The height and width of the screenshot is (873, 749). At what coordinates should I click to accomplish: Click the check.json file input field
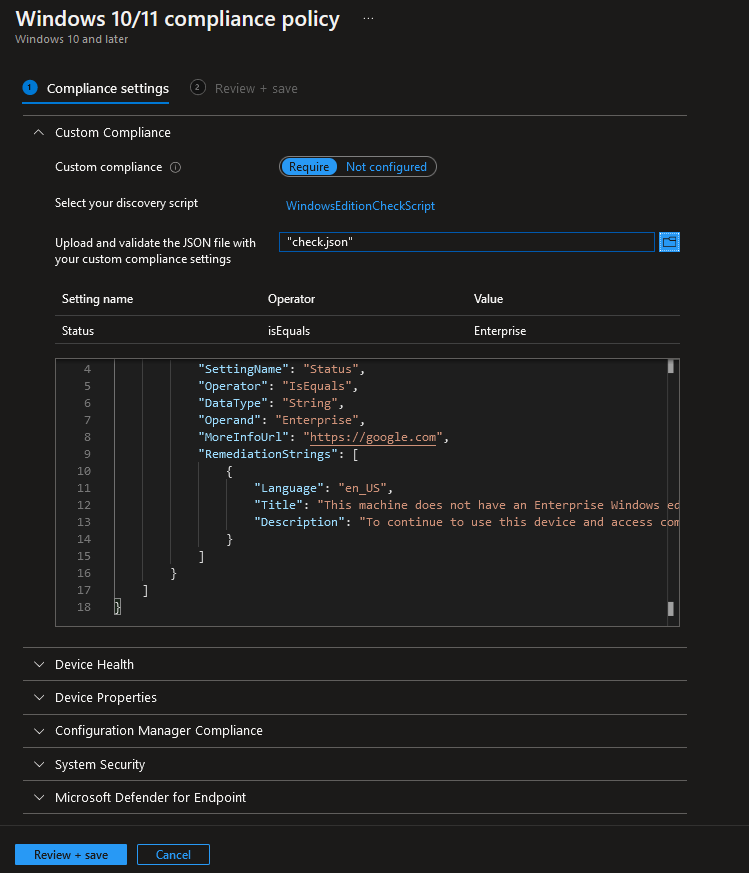(467, 242)
